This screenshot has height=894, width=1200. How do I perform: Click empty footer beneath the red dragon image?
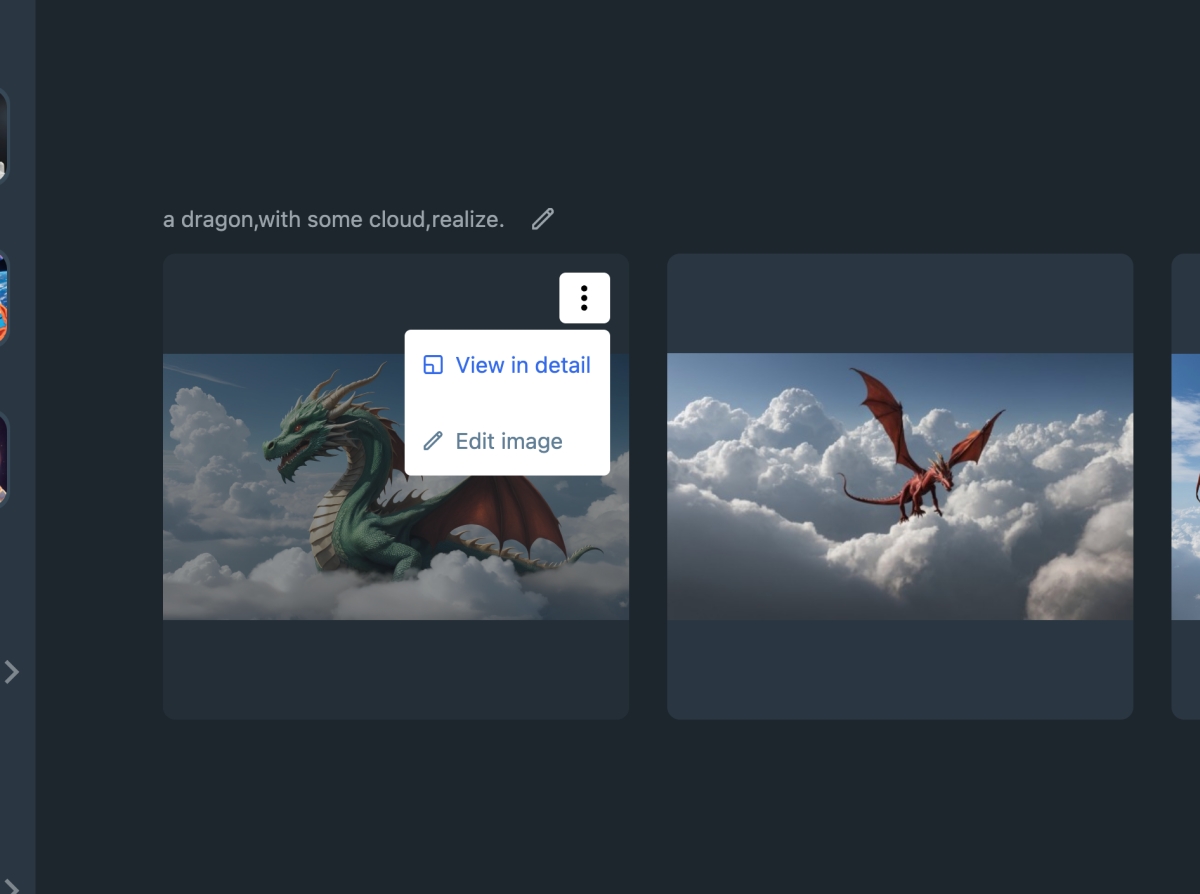click(x=899, y=668)
